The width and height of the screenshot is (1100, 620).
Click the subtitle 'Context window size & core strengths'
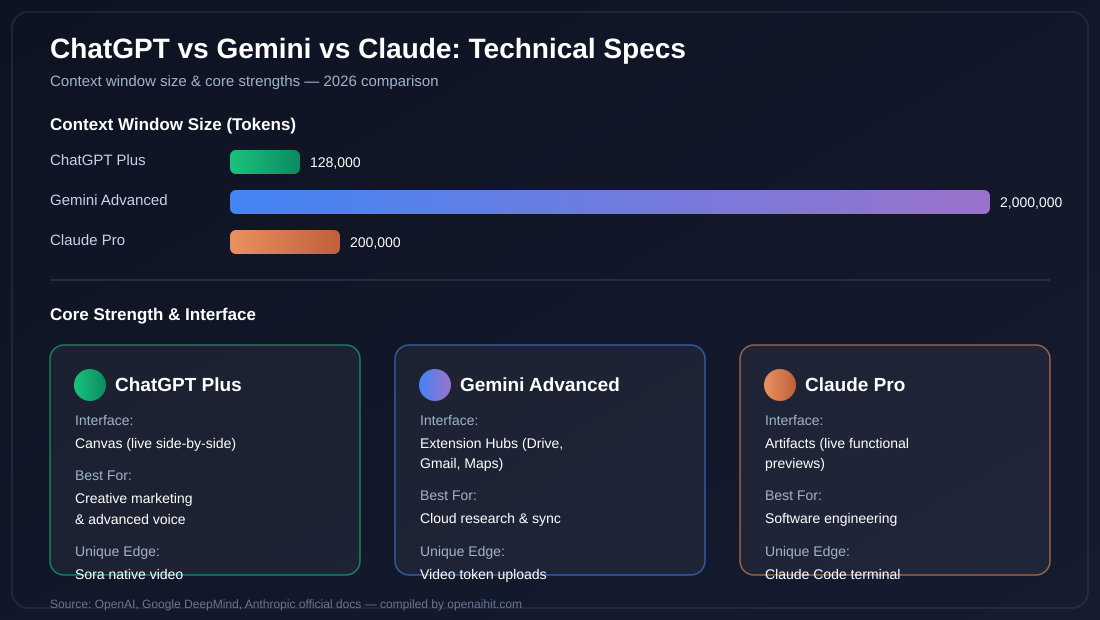pyautogui.click(x=175, y=81)
